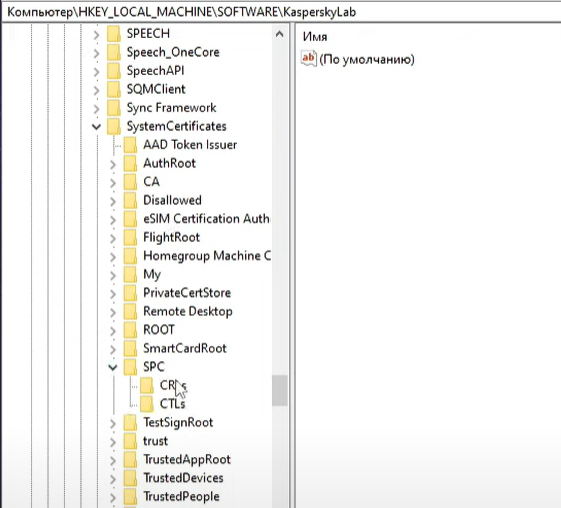Select the Sync Framework key label
The width and height of the screenshot is (561, 508).
coord(171,108)
